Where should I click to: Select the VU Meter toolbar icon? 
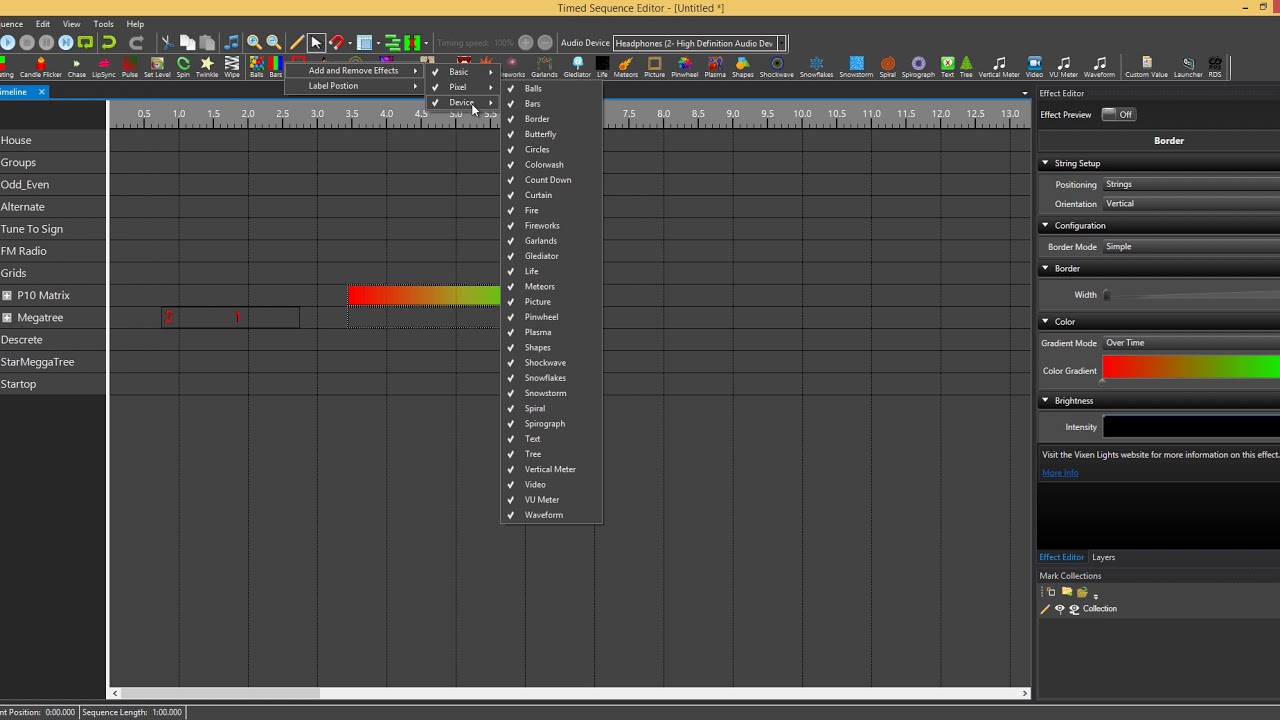[1064, 67]
